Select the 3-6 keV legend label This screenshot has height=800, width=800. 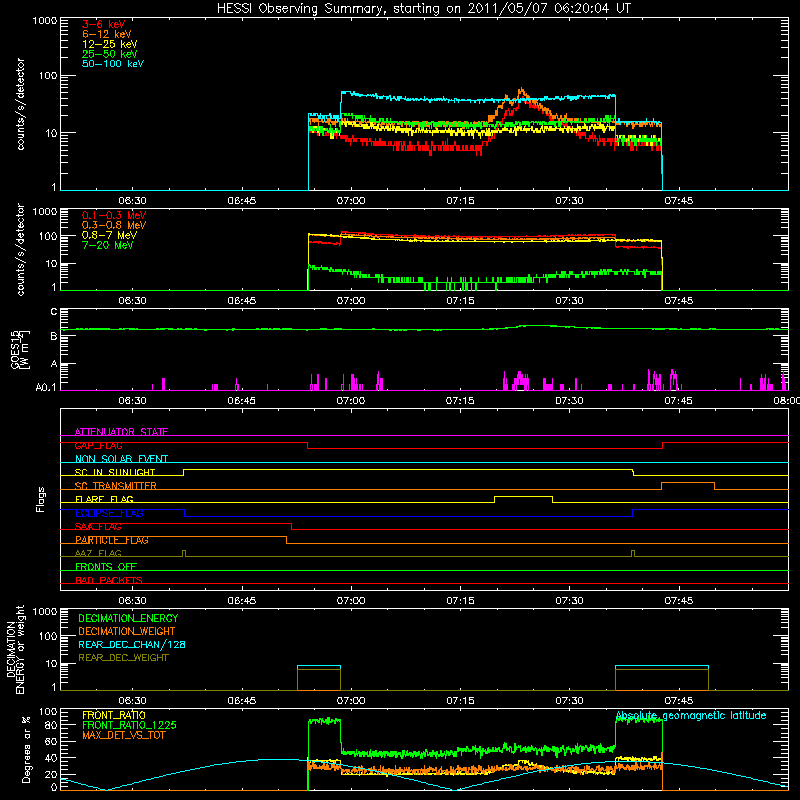(x=103, y=24)
